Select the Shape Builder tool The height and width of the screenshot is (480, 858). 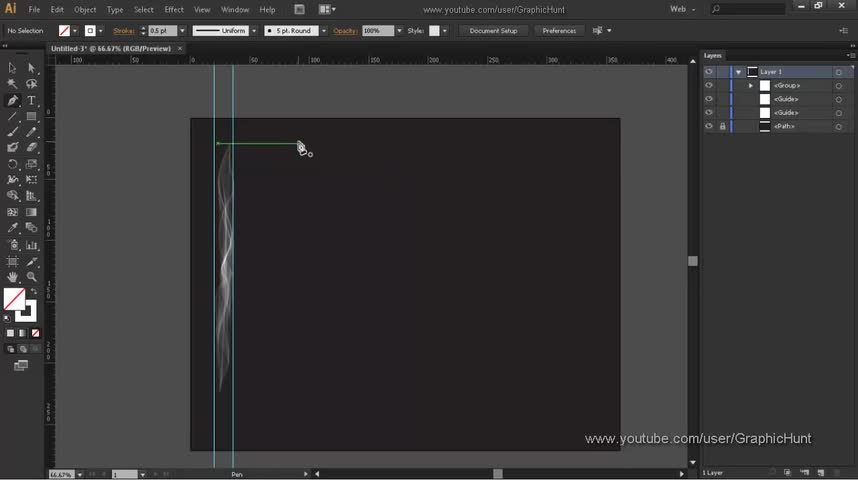tap(12, 195)
